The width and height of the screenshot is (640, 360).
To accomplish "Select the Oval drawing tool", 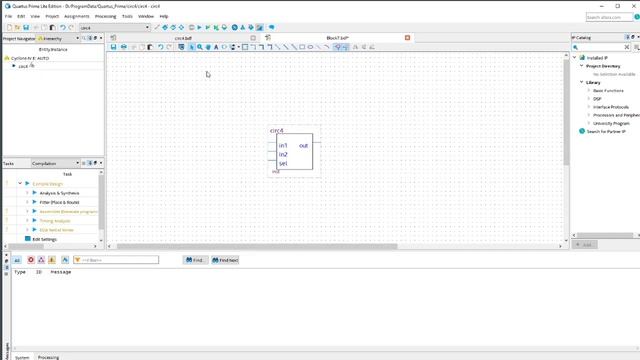I will tap(310, 47).
